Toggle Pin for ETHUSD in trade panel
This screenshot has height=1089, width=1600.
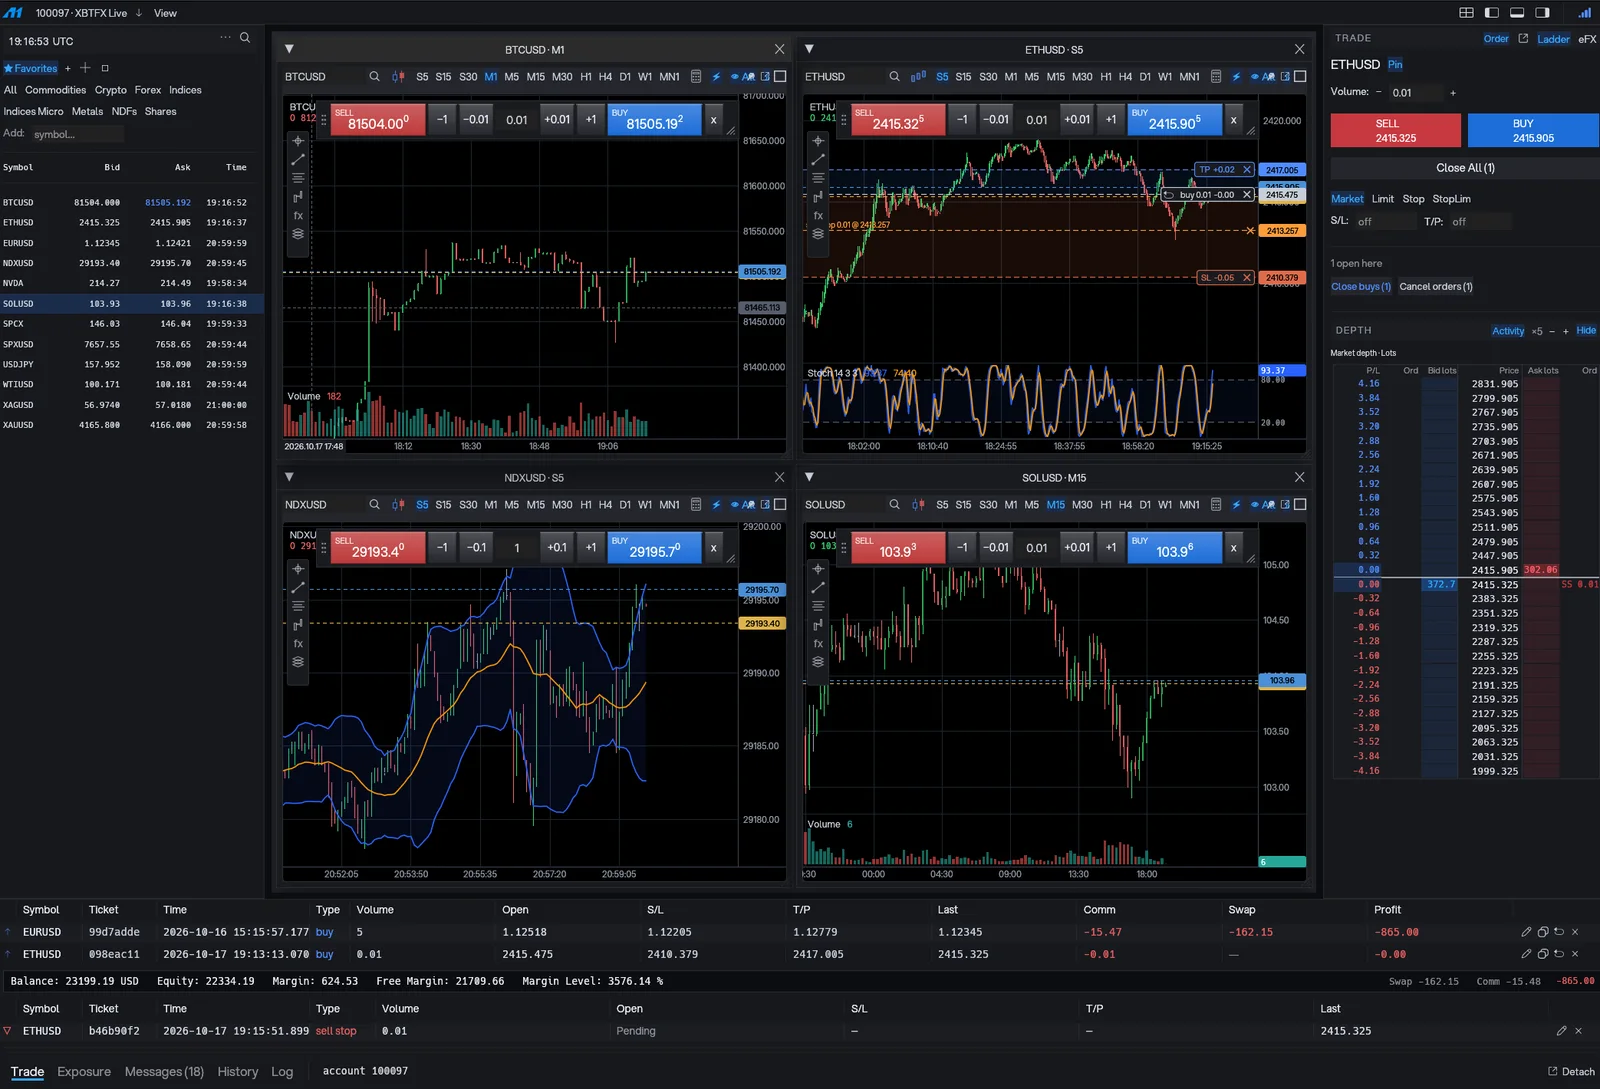[1395, 65]
